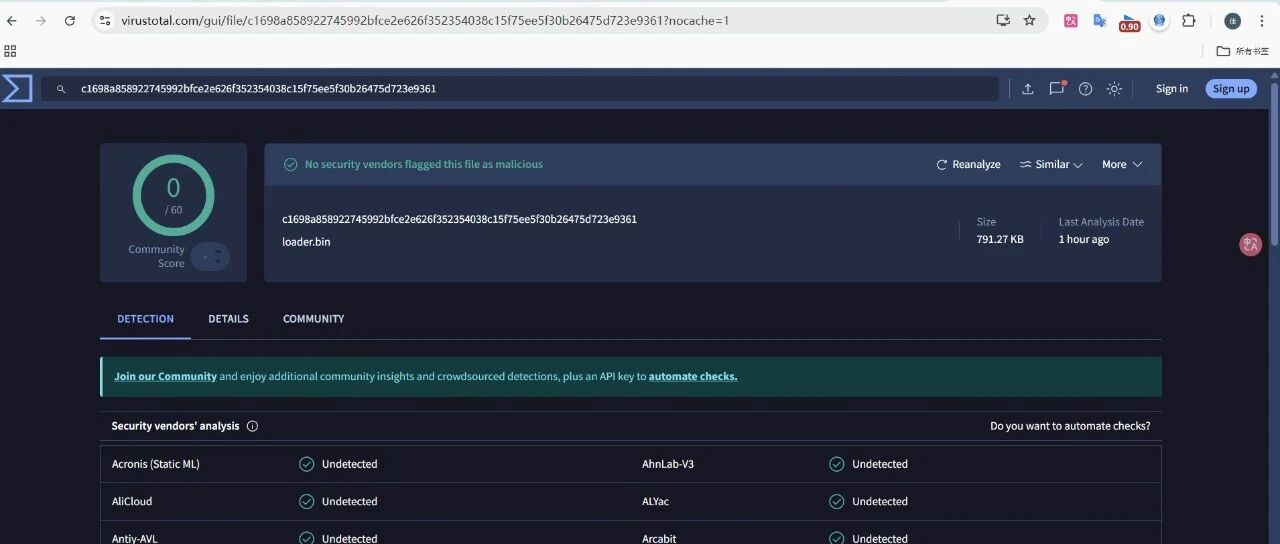Open the notifications chat icon
This screenshot has width=1280, height=544.
click(x=1056, y=88)
